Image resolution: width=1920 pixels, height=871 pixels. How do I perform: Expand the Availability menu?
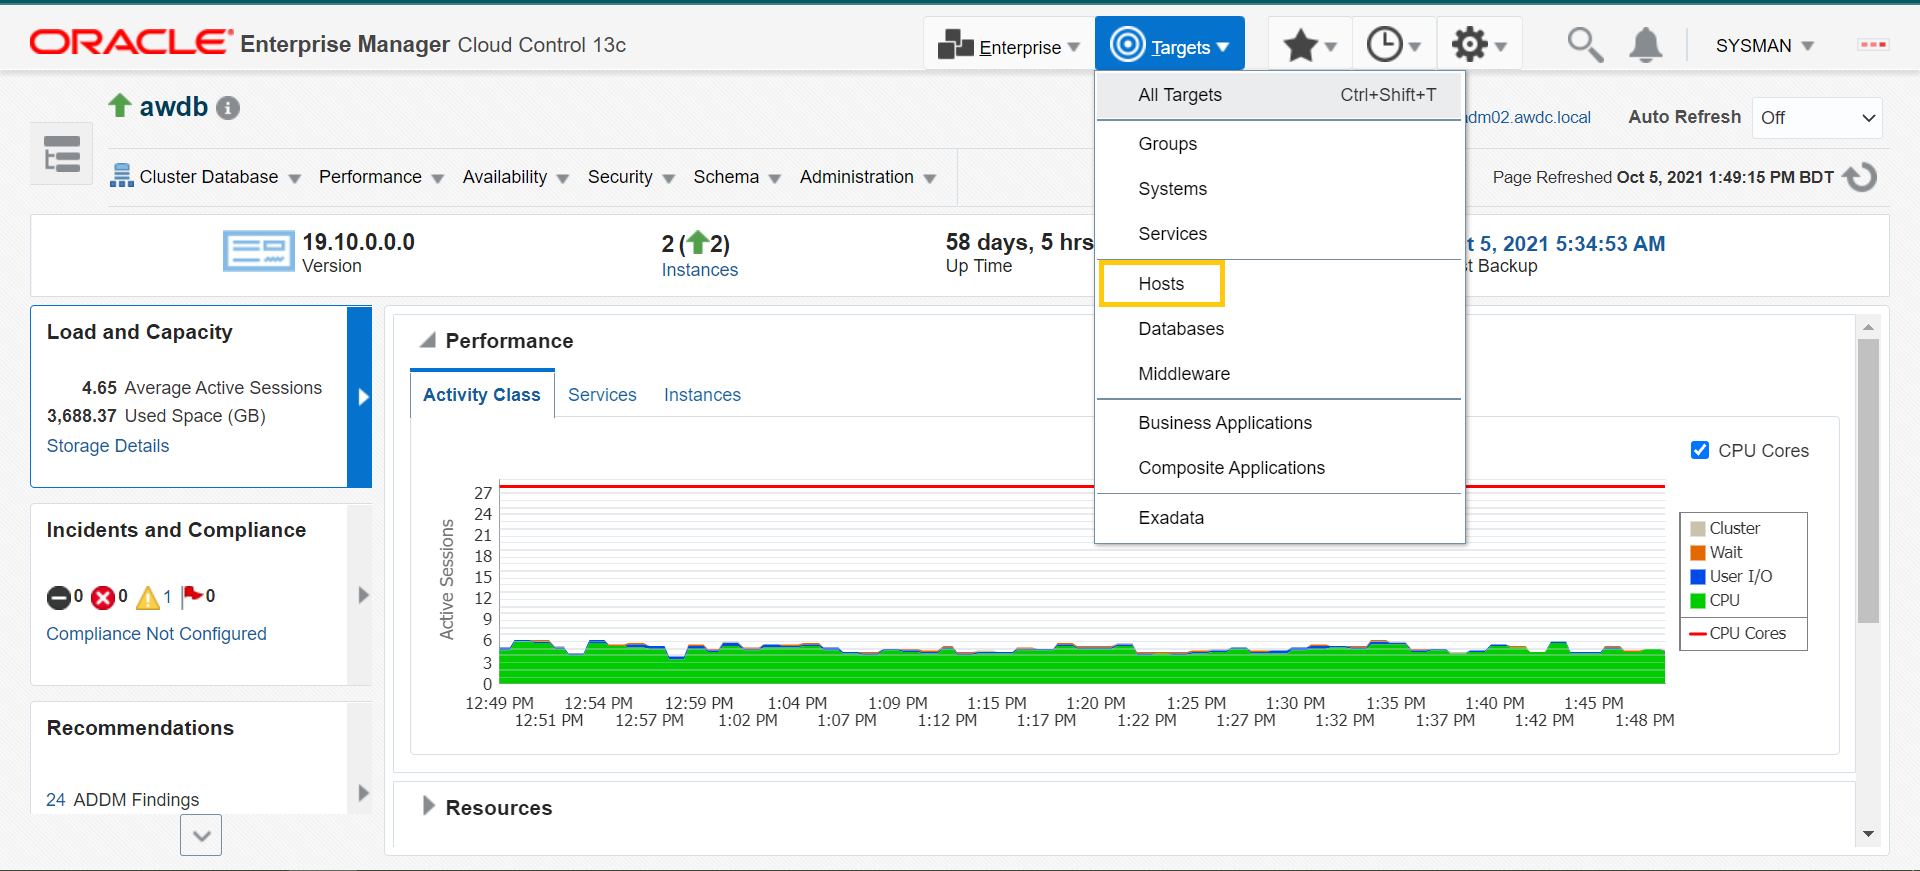click(x=515, y=177)
